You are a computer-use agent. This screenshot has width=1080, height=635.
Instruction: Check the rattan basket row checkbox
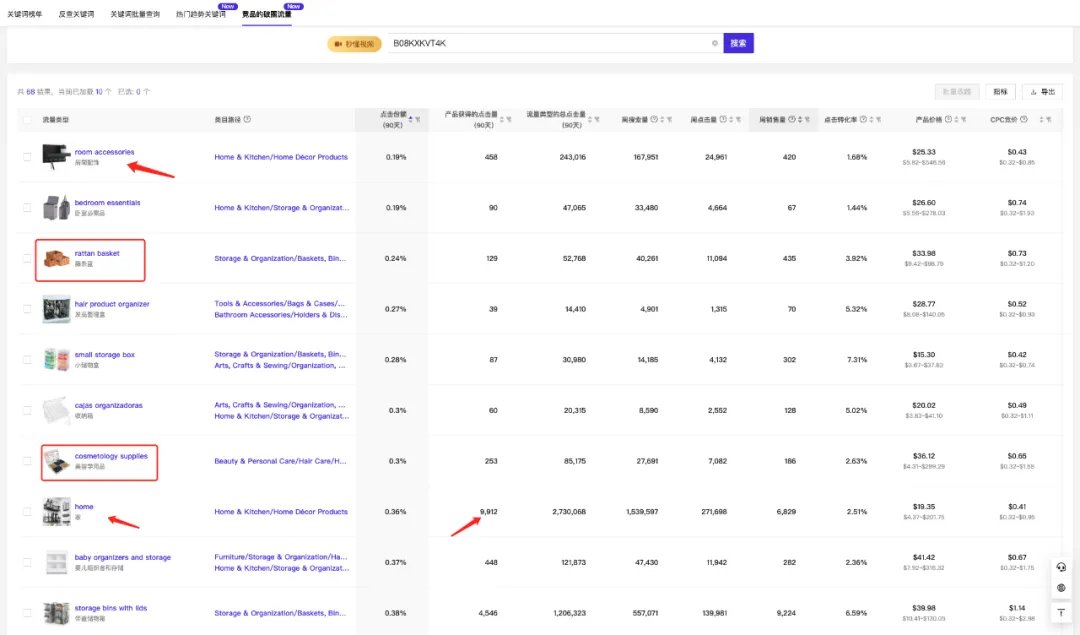tap(27, 258)
